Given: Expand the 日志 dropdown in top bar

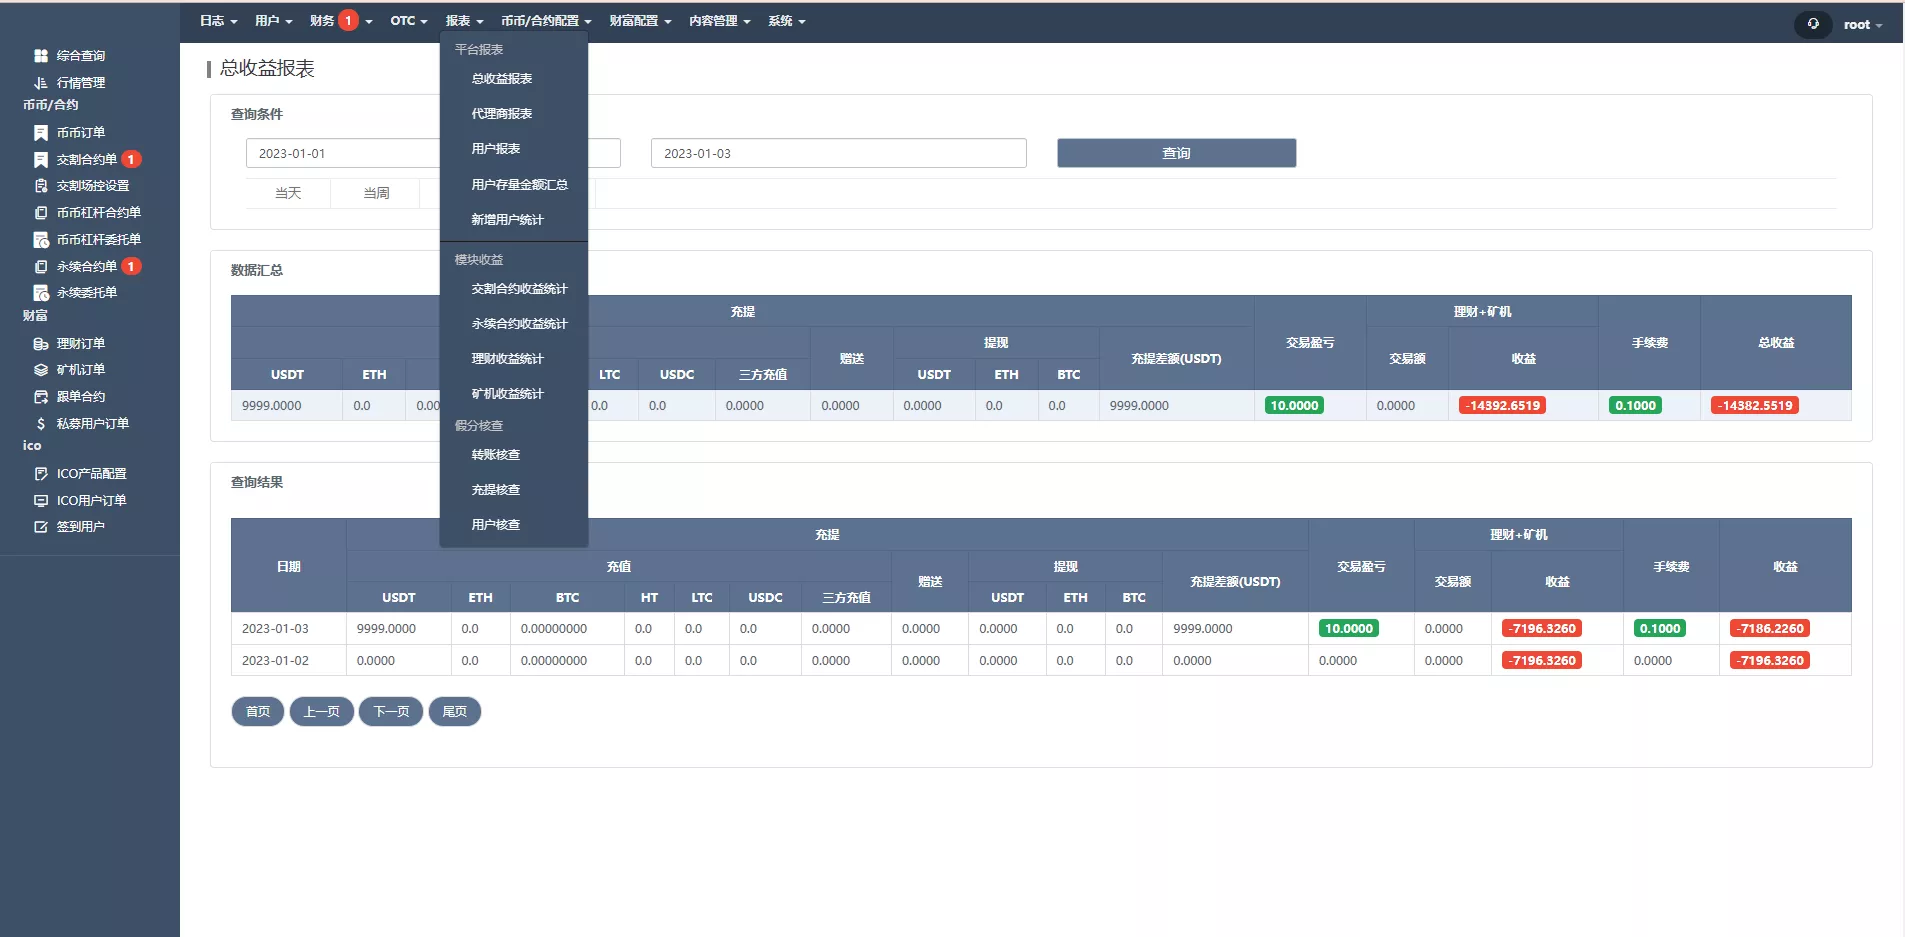Looking at the screenshot, I should [218, 21].
